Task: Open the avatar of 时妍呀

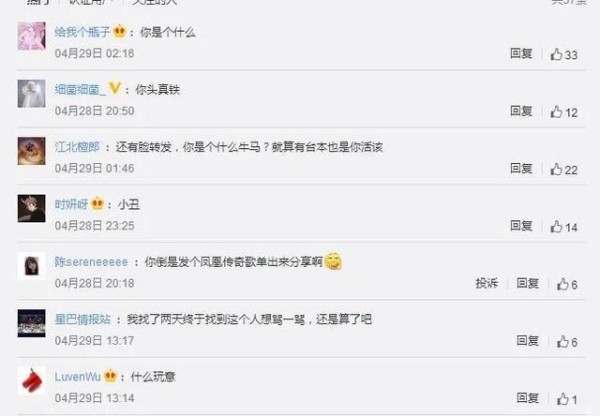Action: pos(31,208)
